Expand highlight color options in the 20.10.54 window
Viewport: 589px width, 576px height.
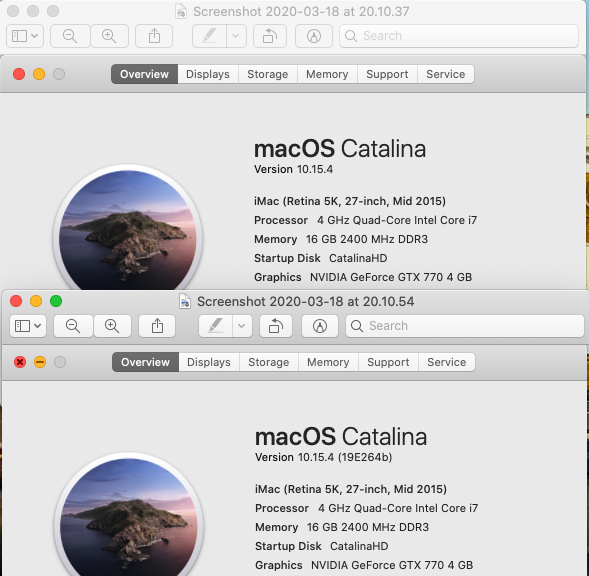tap(242, 326)
